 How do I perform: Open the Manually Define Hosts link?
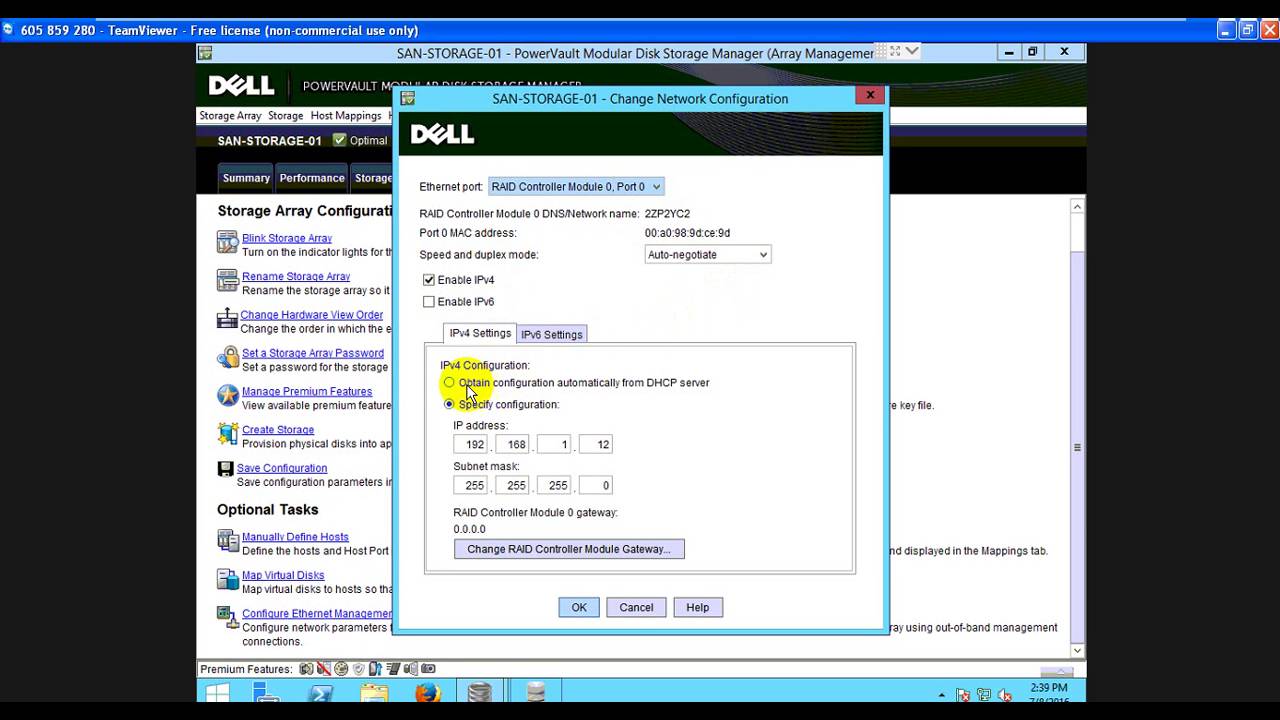(x=295, y=537)
